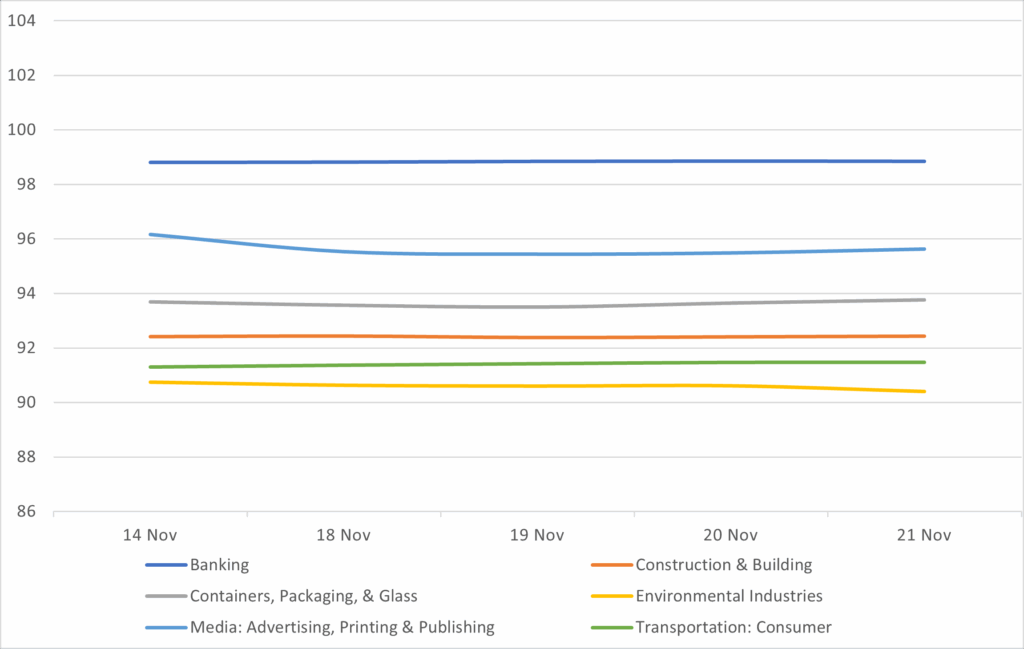The height and width of the screenshot is (649, 1024).
Task: Select the 19 Nov axis label
Action: 537,535
